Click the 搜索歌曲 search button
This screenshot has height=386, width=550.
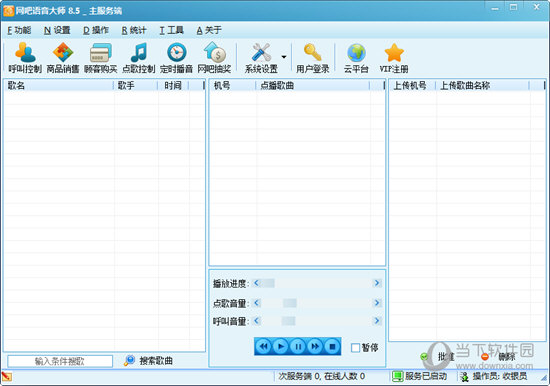(148, 360)
